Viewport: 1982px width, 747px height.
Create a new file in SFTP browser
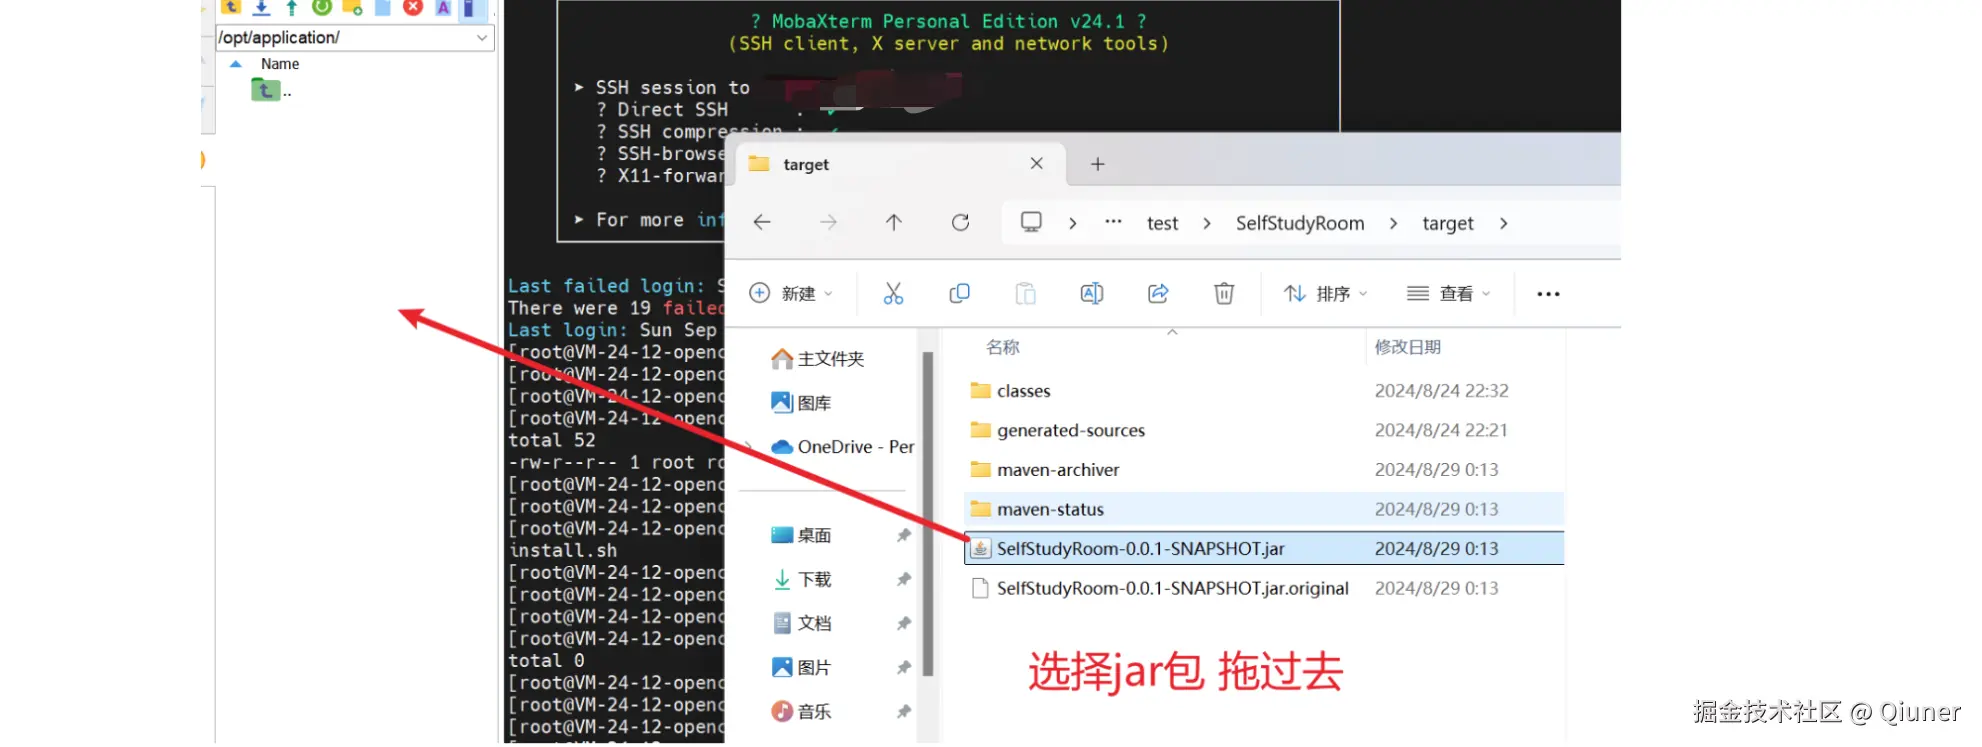pos(382,7)
